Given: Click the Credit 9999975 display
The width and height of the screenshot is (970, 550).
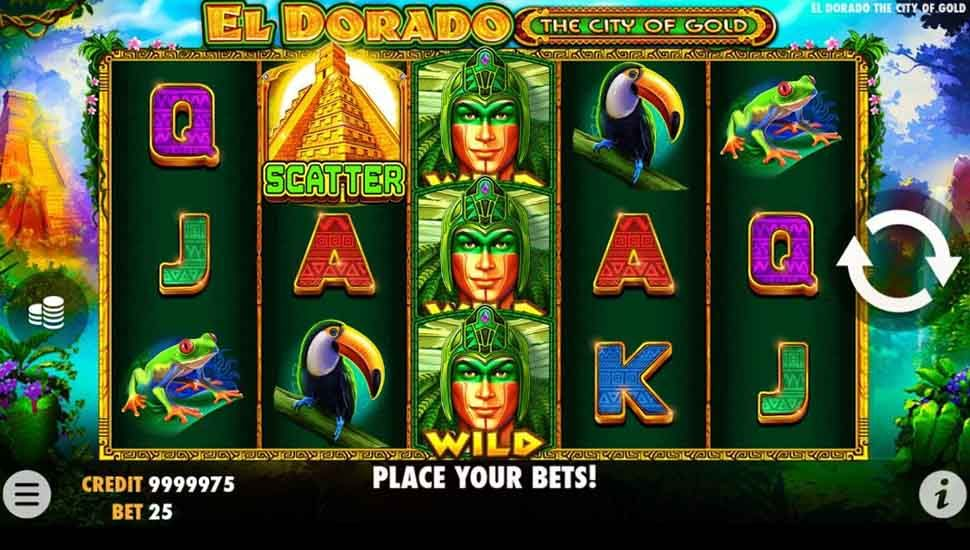Looking at the screenshot, I should (158, 484).
